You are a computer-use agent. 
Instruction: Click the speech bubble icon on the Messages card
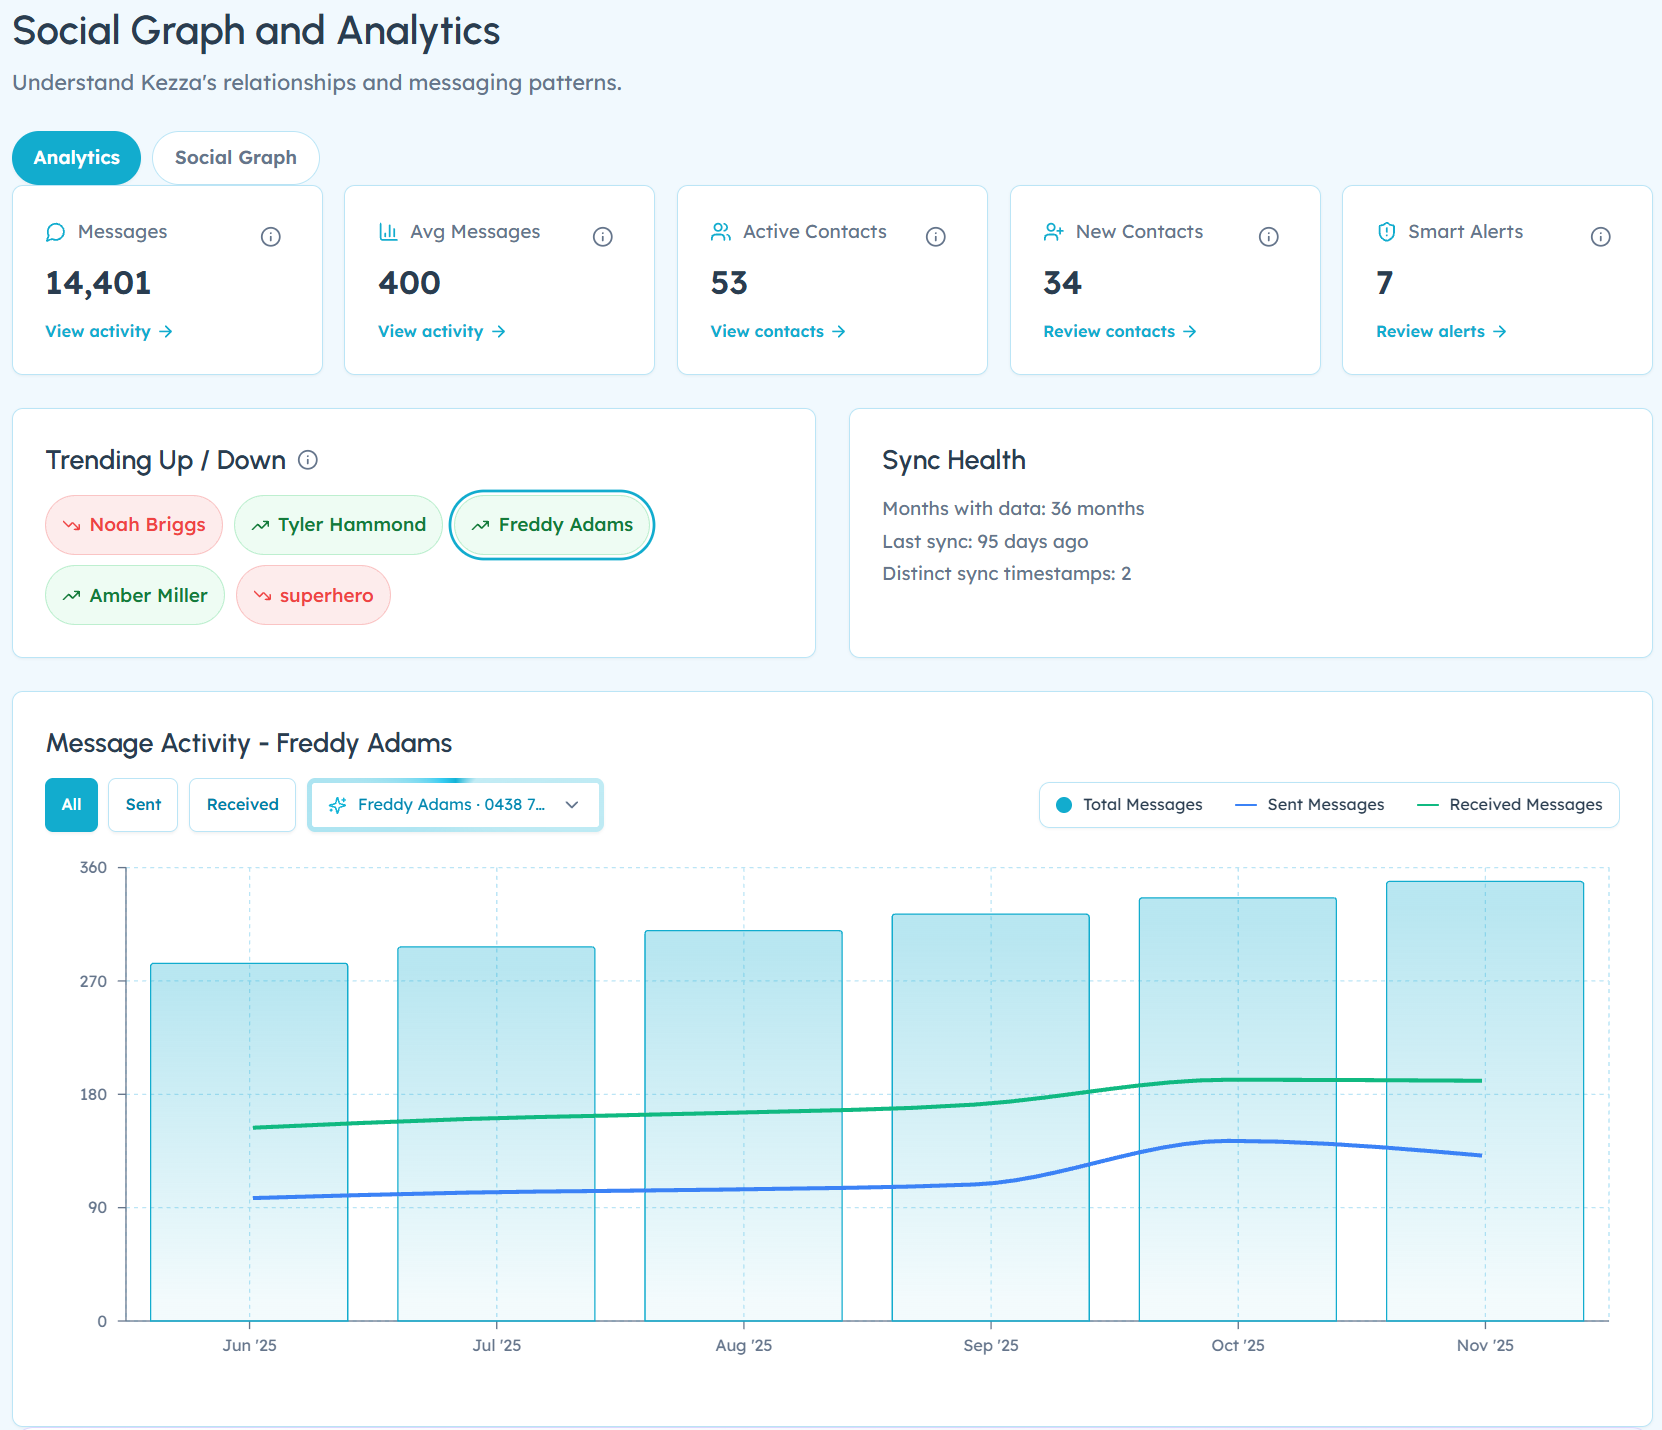coord(56,232)
